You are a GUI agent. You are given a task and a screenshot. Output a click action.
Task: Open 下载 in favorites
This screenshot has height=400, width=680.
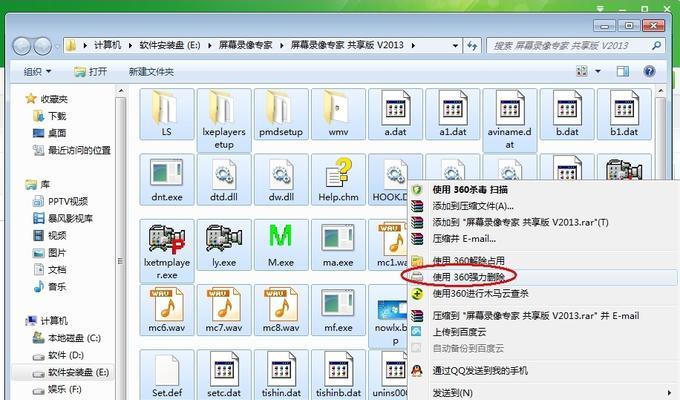click(50, 116)
